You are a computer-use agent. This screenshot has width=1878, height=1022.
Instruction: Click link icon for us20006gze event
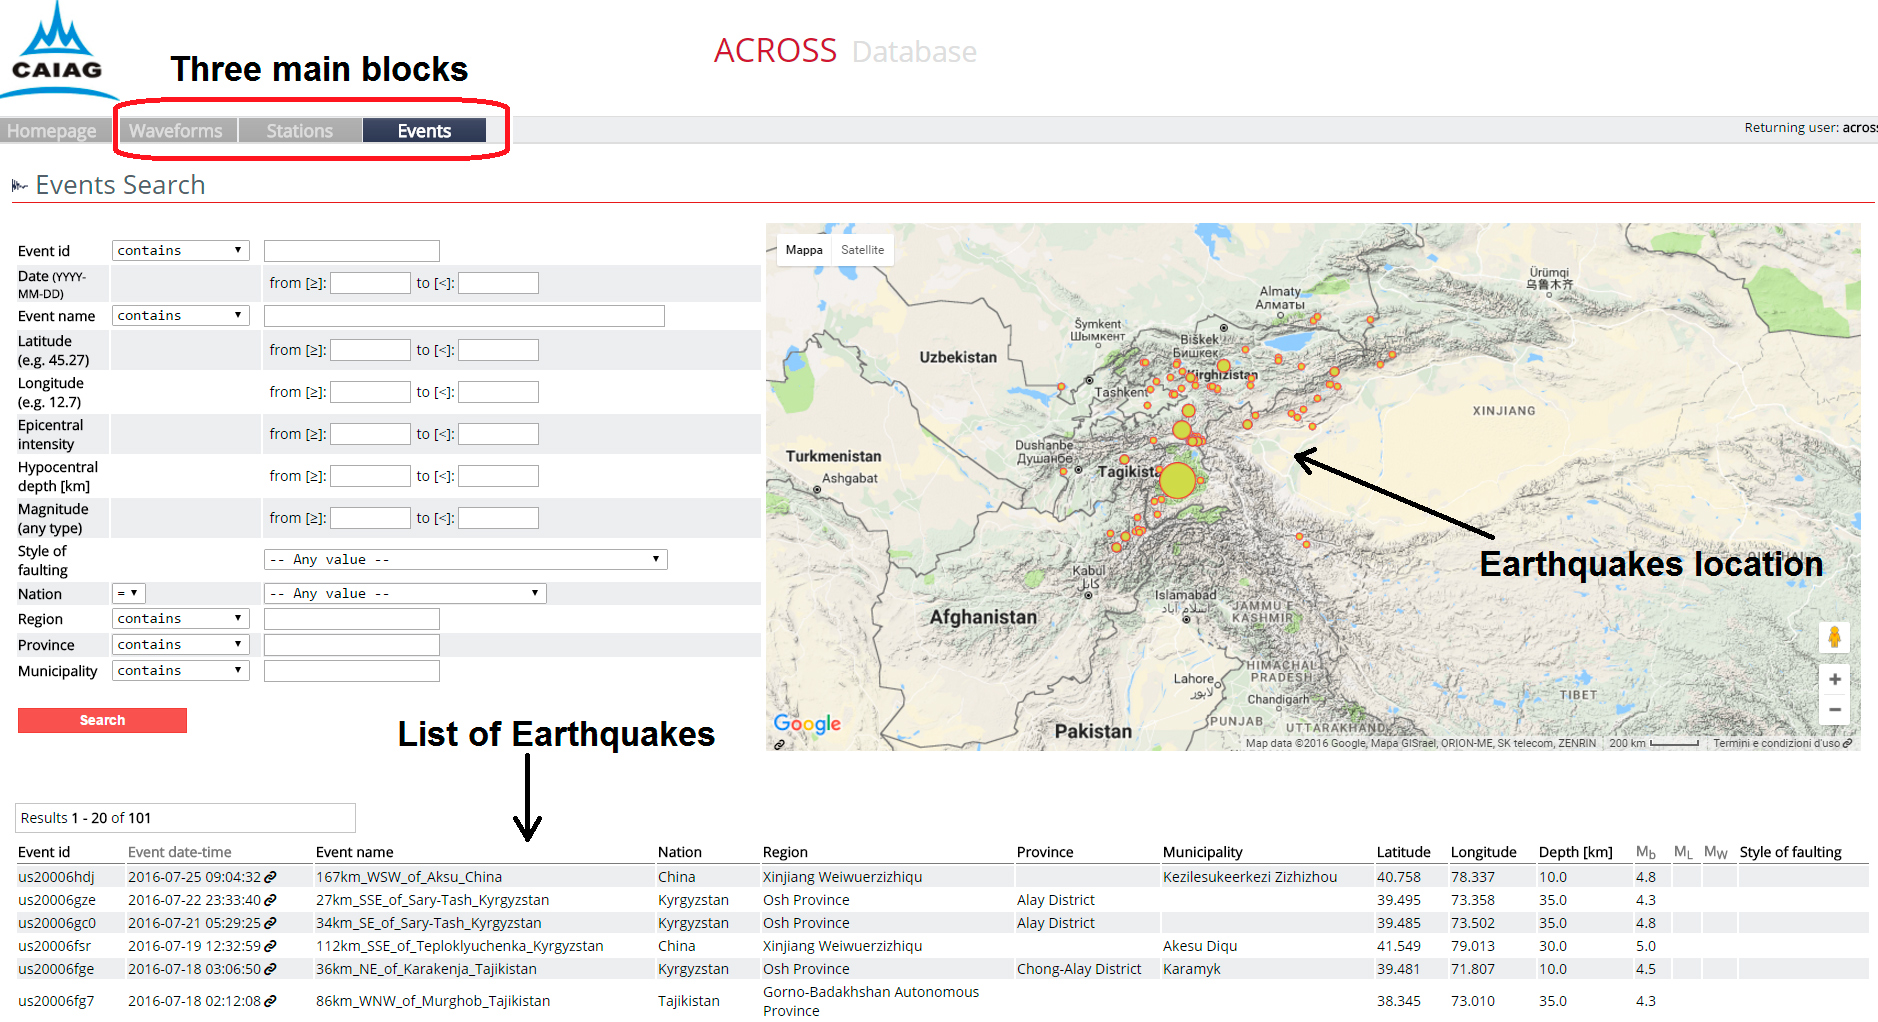[270, 900]
